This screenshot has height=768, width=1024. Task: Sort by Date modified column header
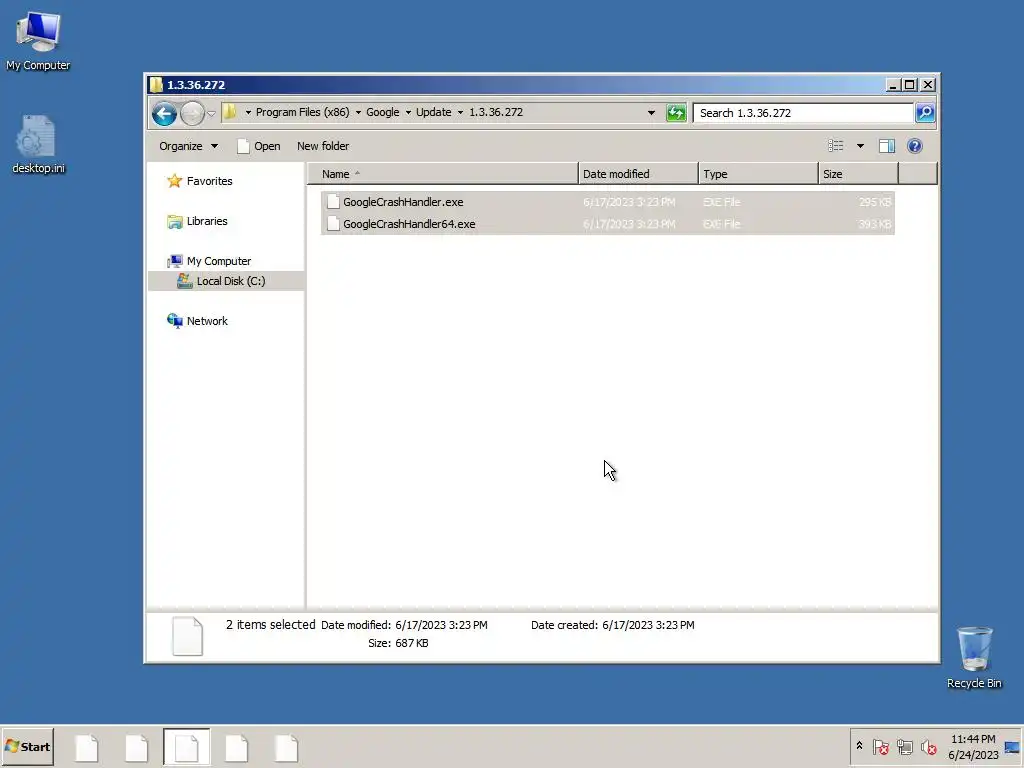pos(638,174)
